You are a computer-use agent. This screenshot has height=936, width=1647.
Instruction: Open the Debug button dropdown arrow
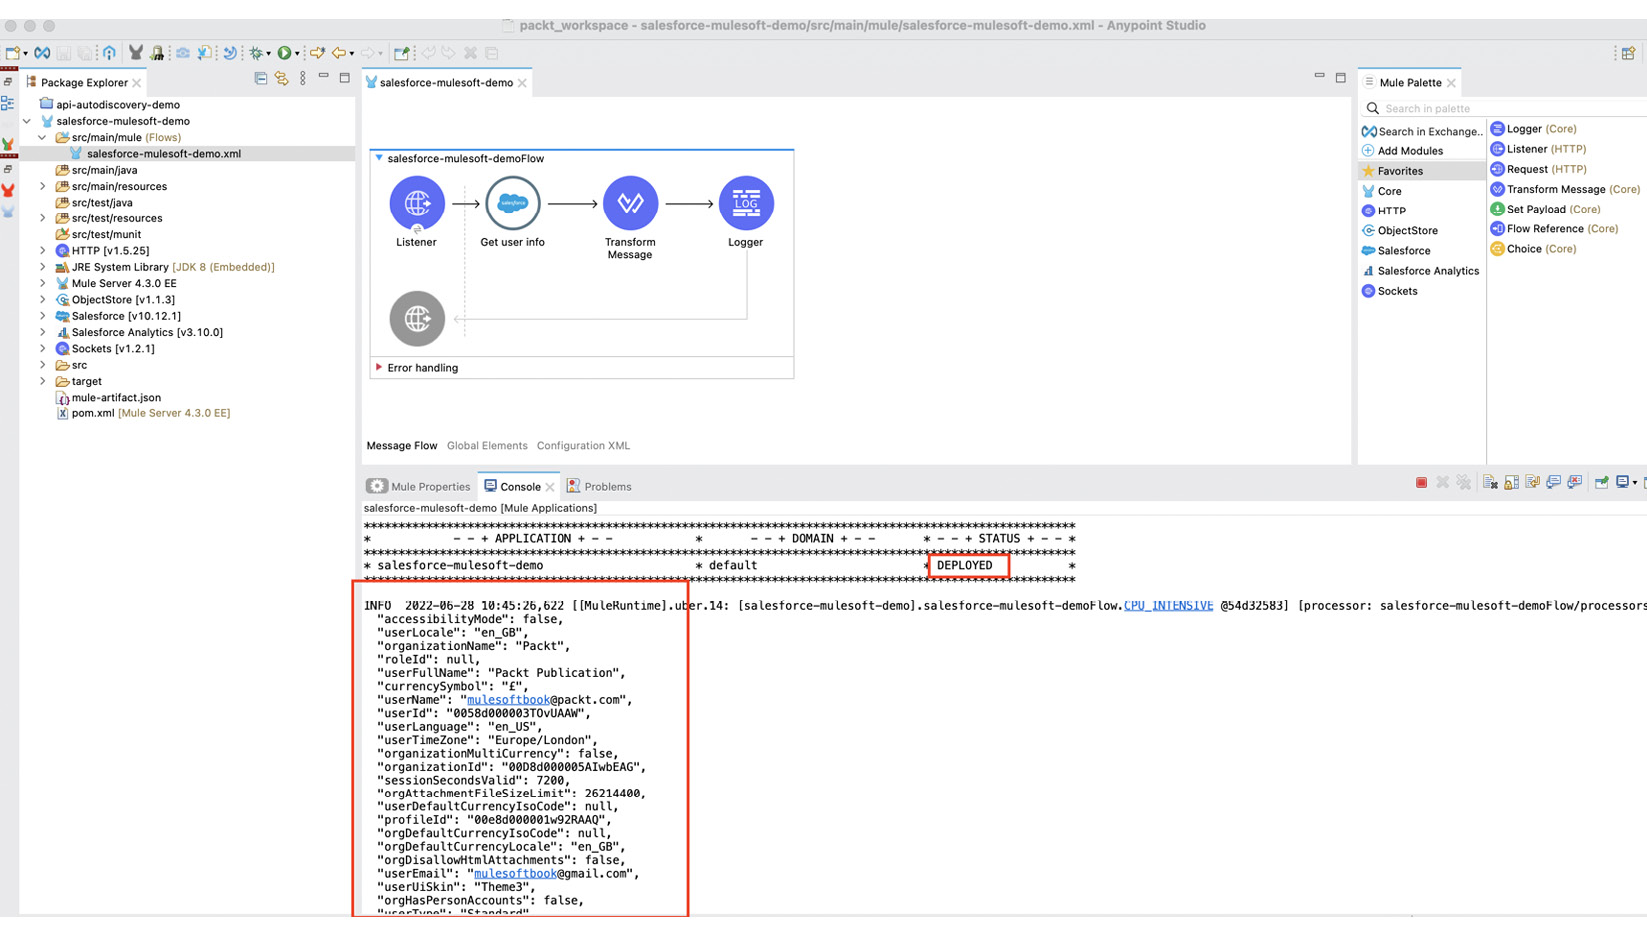[268, 54]
